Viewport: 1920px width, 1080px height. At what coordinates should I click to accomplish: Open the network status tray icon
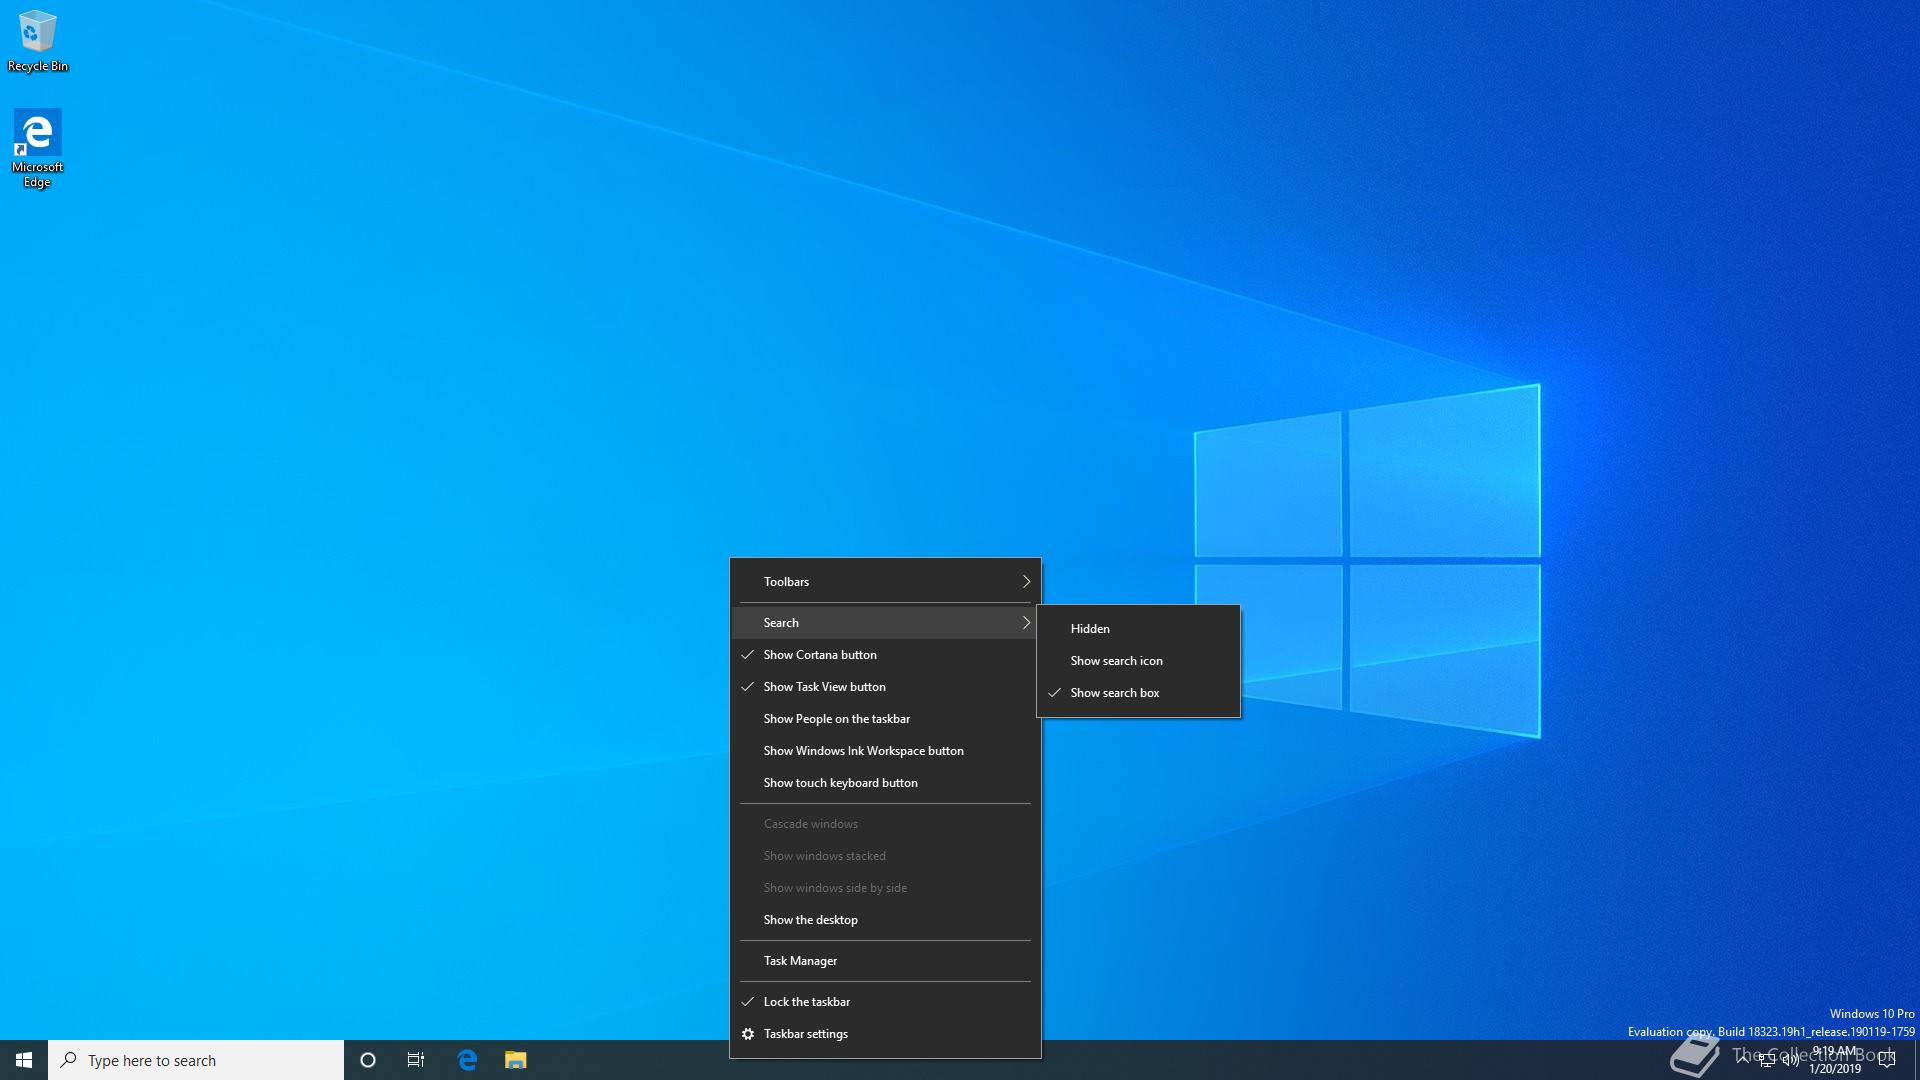click(x=1767, y=1060)
